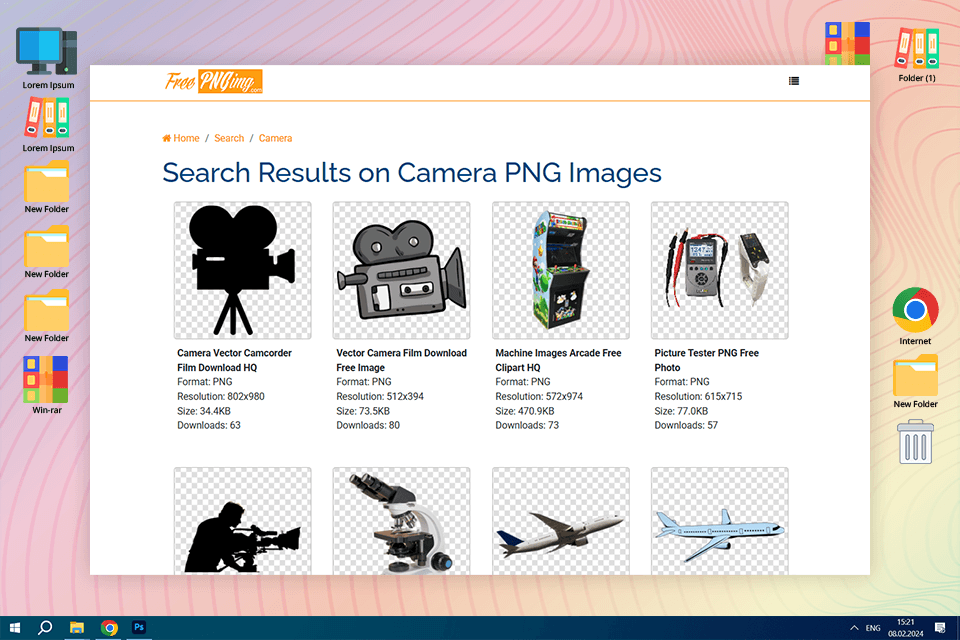The image size is (960, 640).
Task: Open 'Camera Vector Camcorder Film Download HQ' link
Action: click(234, 360)
